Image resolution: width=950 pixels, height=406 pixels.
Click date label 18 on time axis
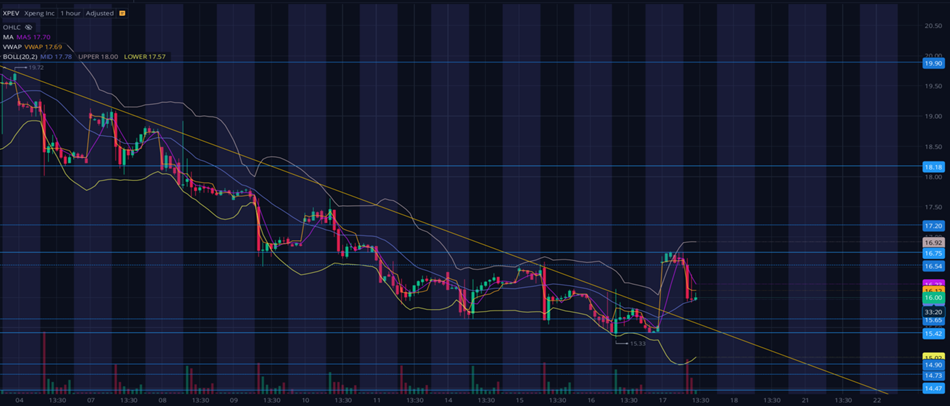734,400
